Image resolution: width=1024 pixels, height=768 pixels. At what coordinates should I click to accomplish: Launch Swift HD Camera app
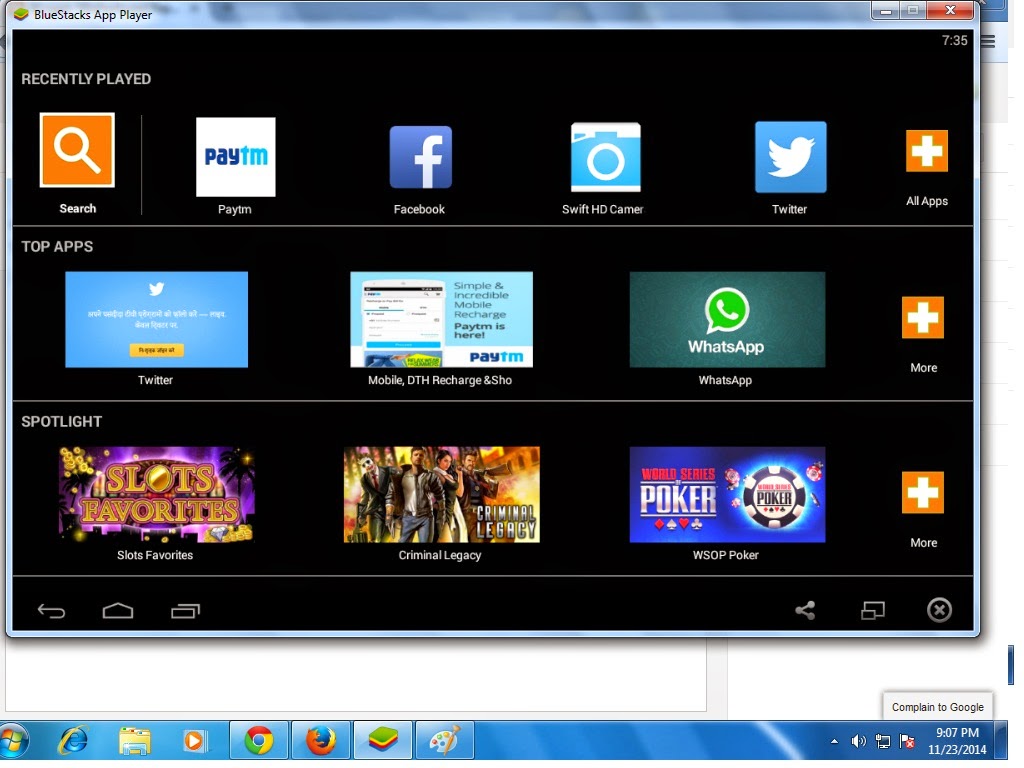(x=605, y=157)
